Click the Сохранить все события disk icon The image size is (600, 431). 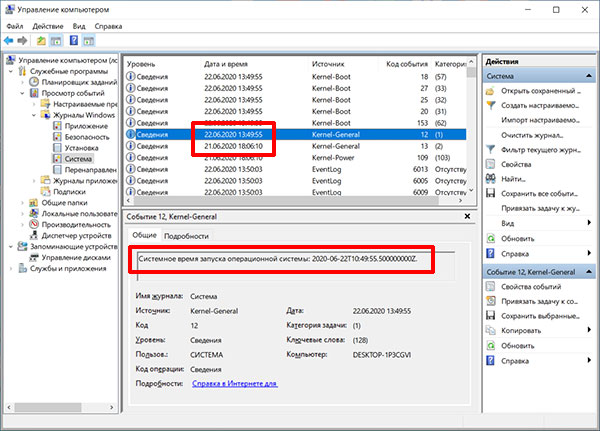click(491, 193)
